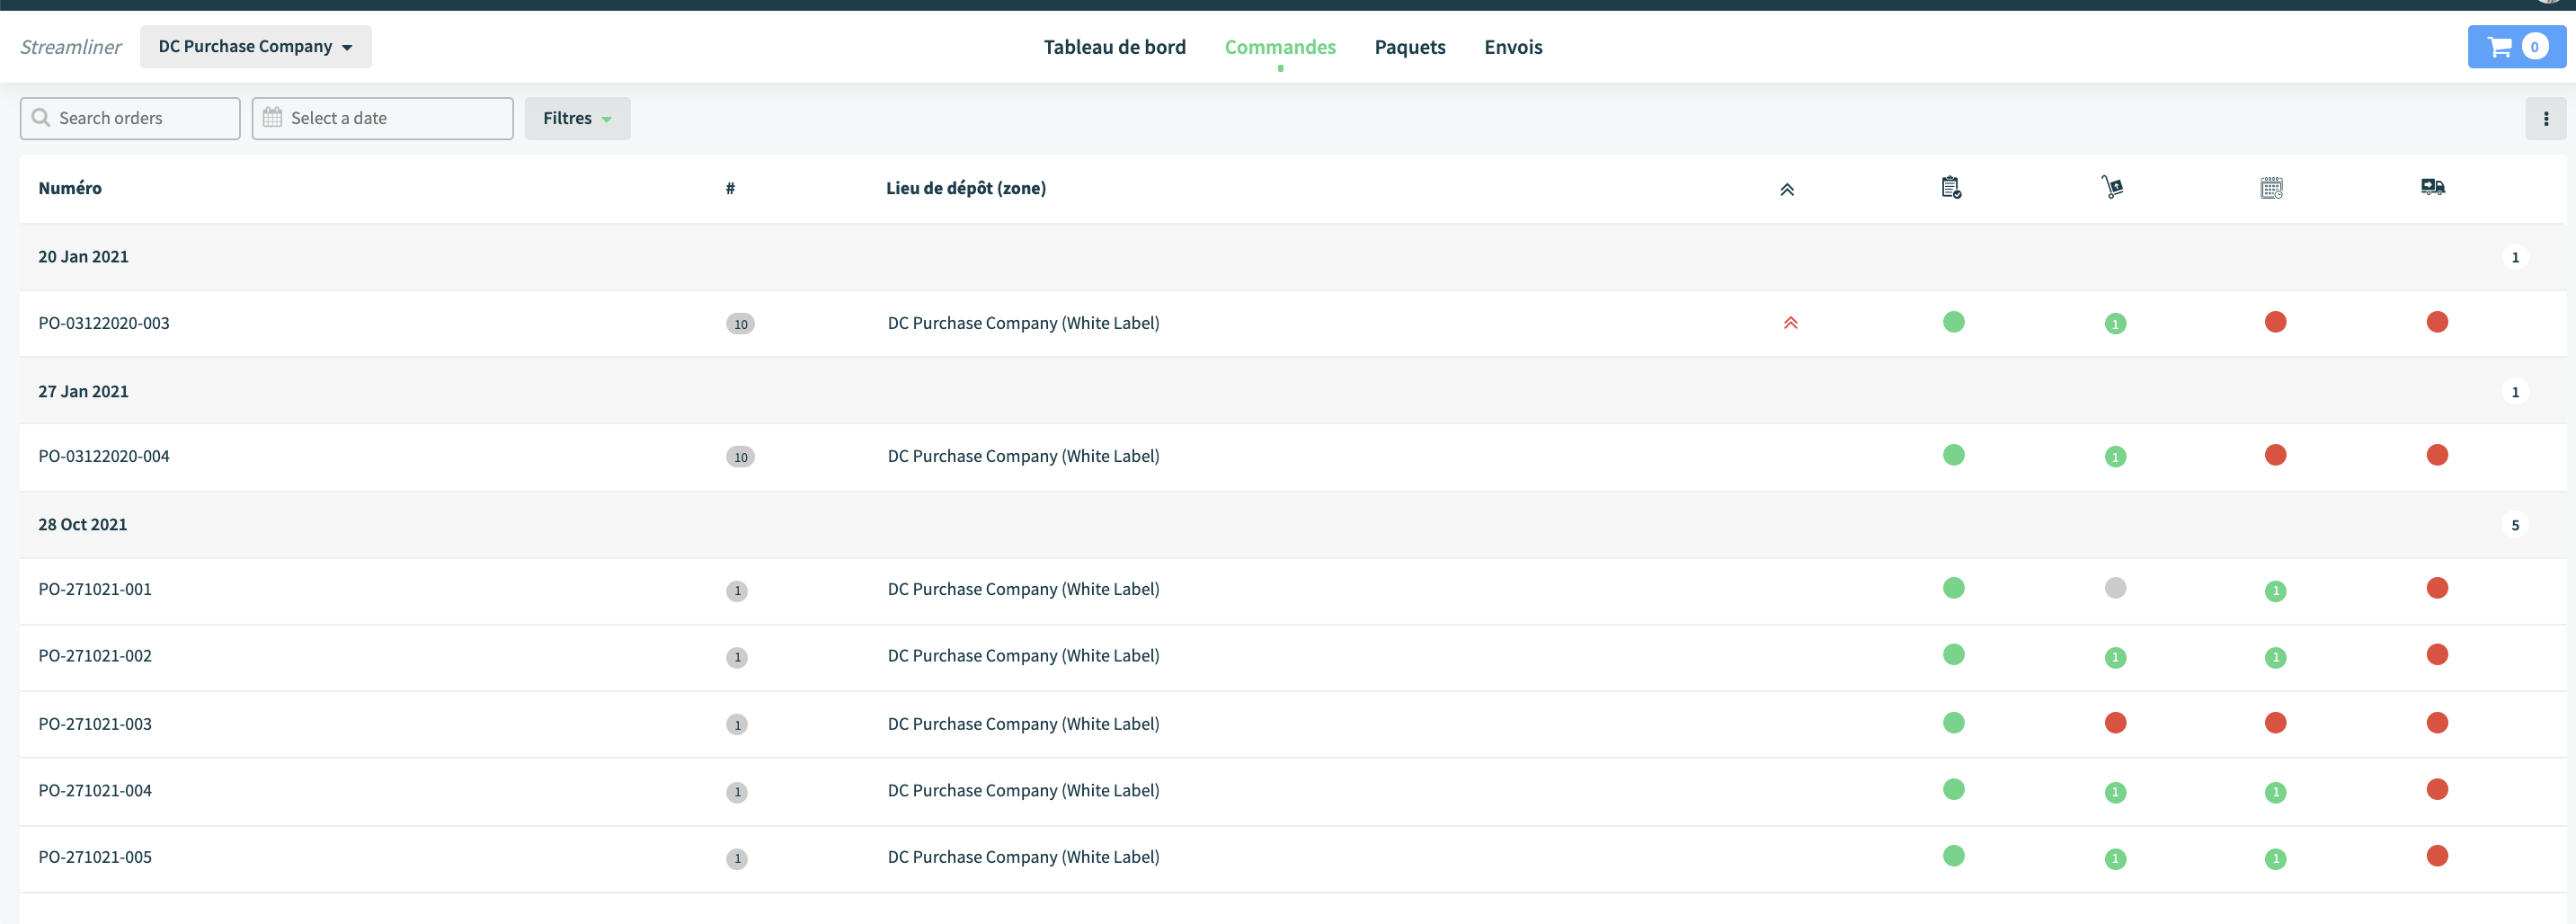Switch to the Tableau de bord tab
This screenshot has width=2576, height=924.
tap(1114, 47)
